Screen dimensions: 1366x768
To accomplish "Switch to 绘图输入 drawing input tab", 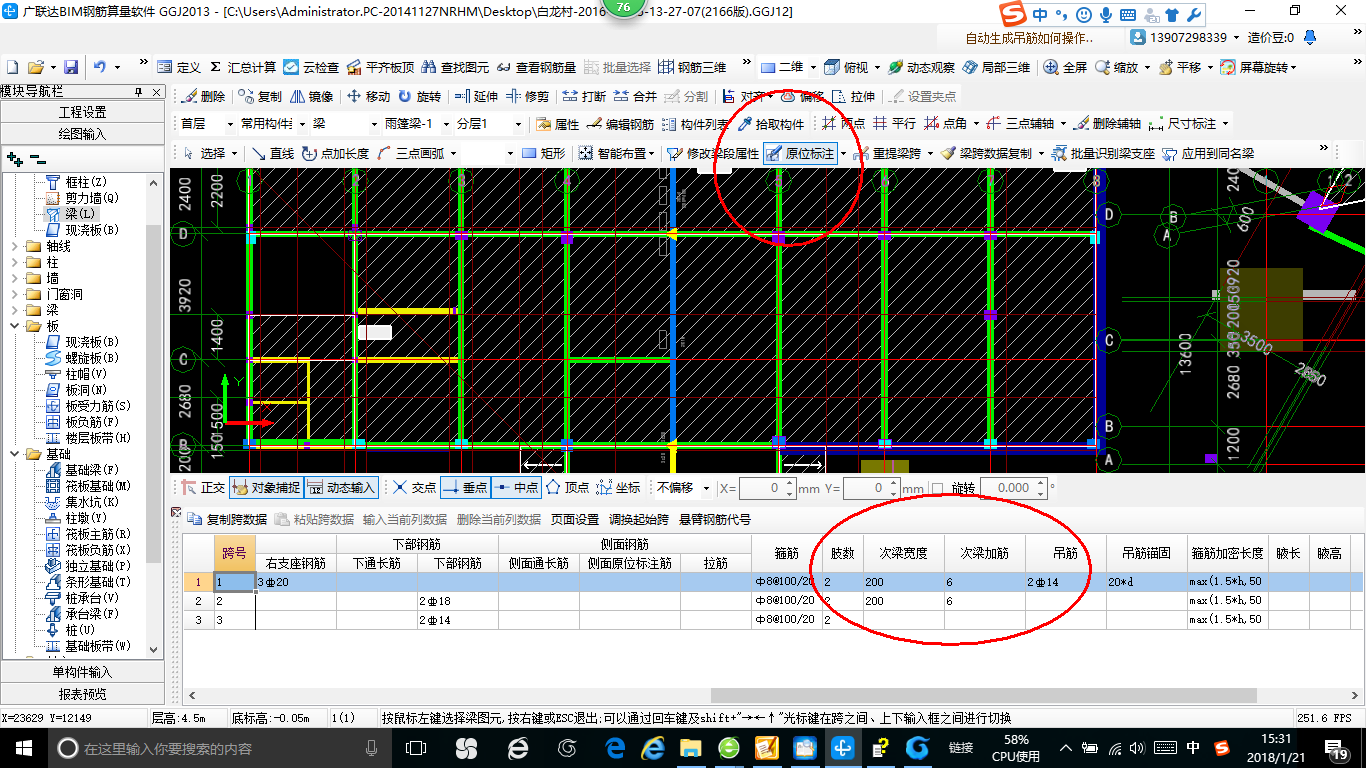I will 81,133.
